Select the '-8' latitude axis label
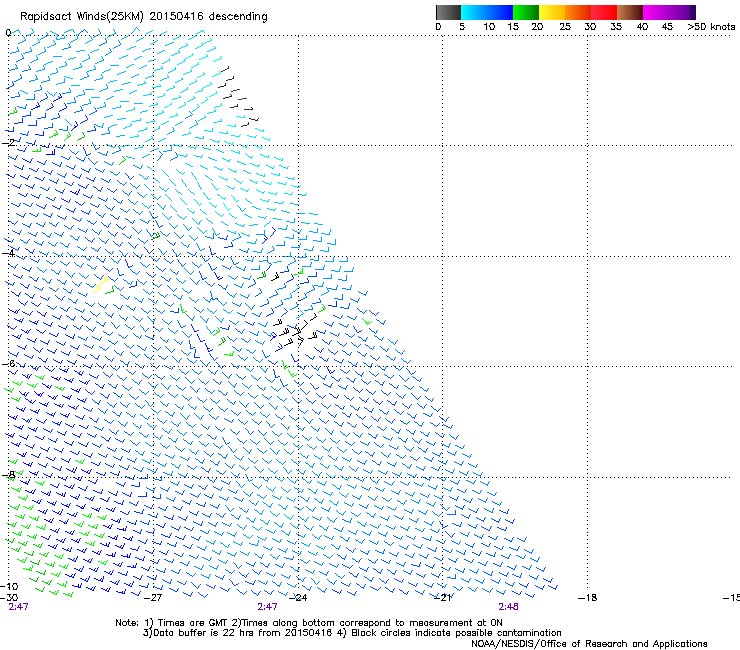 (8, 475)
